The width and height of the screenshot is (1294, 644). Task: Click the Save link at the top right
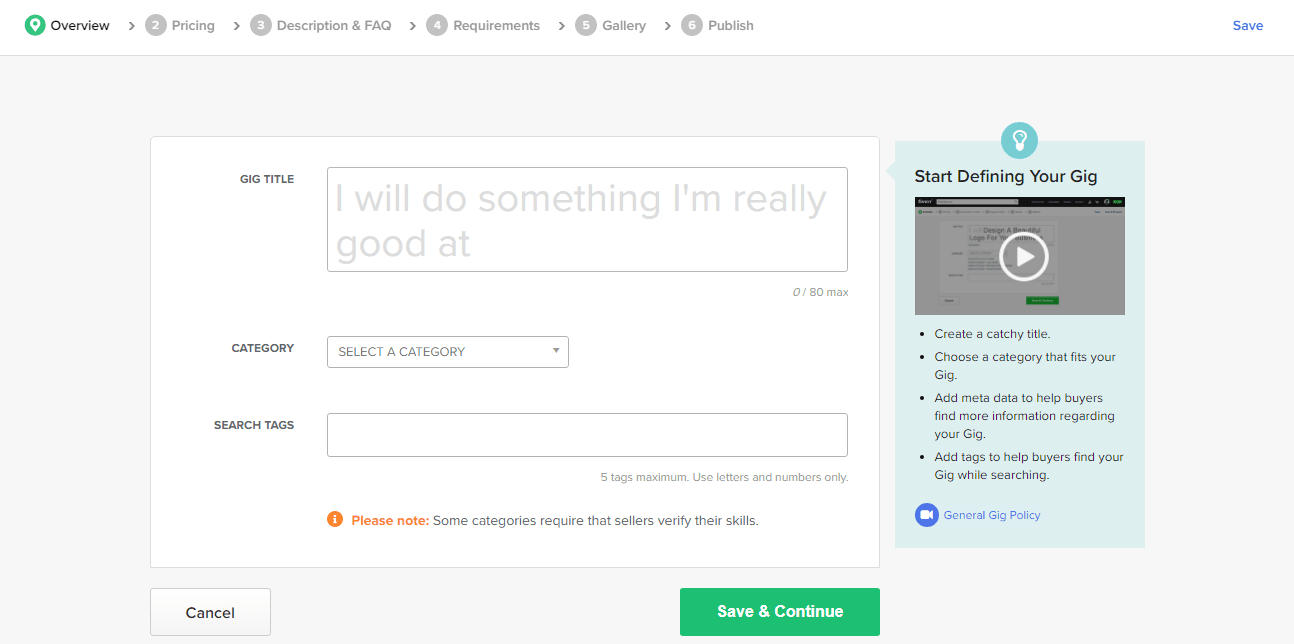click(1248, 25)
